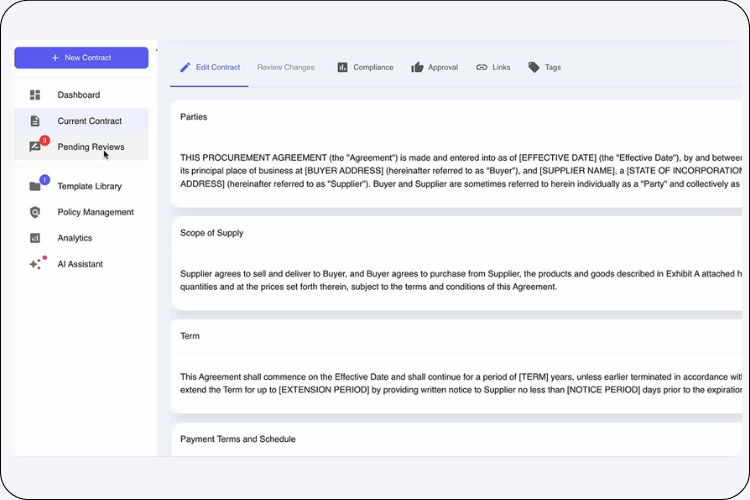
Task: Open Dashboard via its grid icon
Action: click(35, 95)
